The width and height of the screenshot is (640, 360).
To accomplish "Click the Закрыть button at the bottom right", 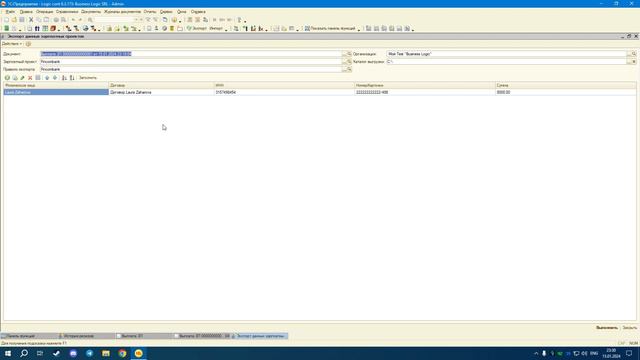I will pos(629,328).
